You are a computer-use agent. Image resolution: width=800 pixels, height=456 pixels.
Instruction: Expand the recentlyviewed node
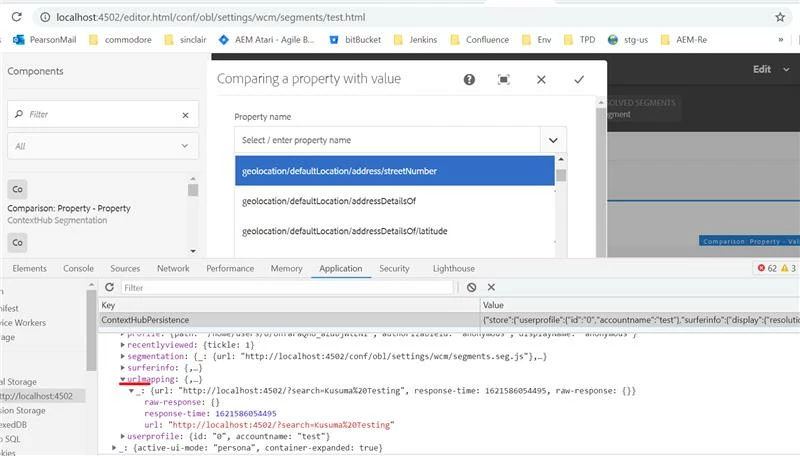123,345
